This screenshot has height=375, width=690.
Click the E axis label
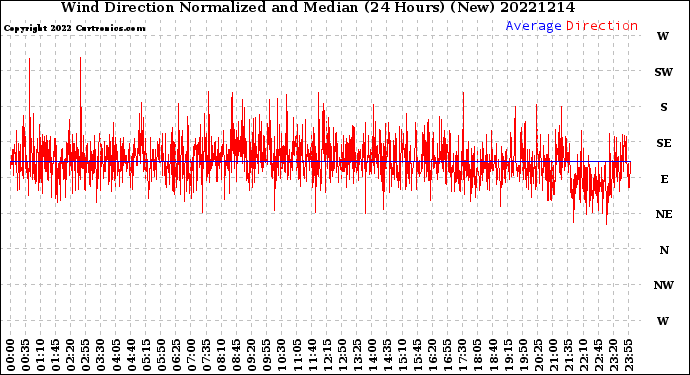point(664,179)
